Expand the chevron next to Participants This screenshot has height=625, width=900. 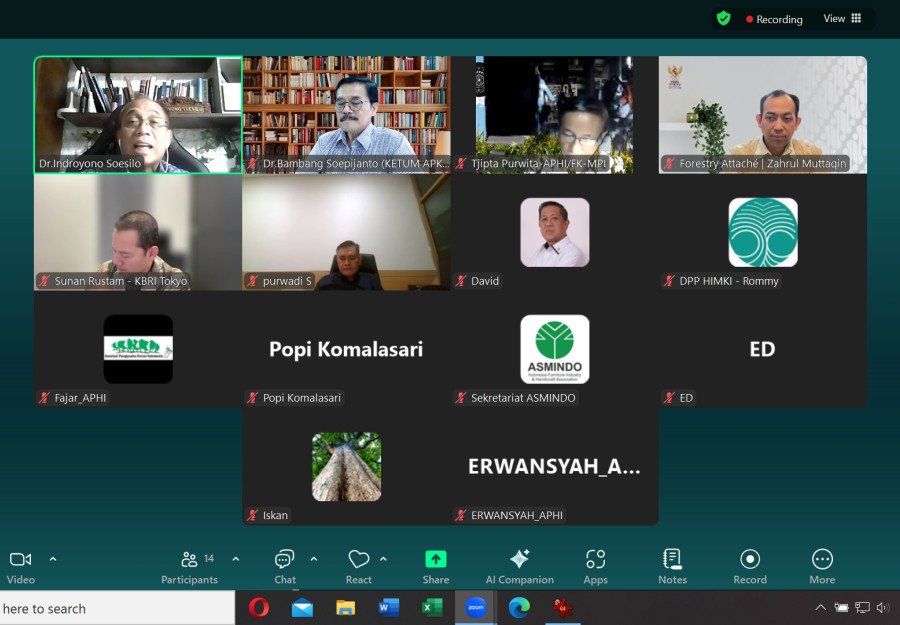tap(236, 559)
